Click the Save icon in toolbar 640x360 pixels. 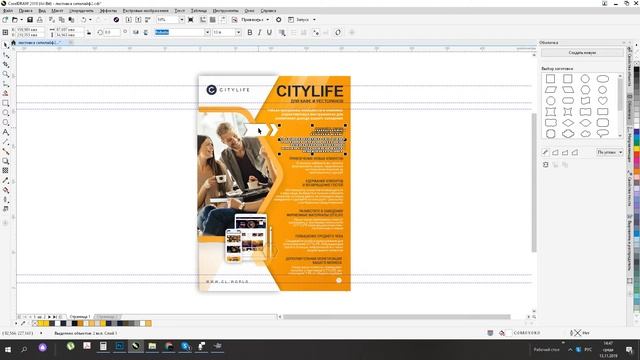30,20
